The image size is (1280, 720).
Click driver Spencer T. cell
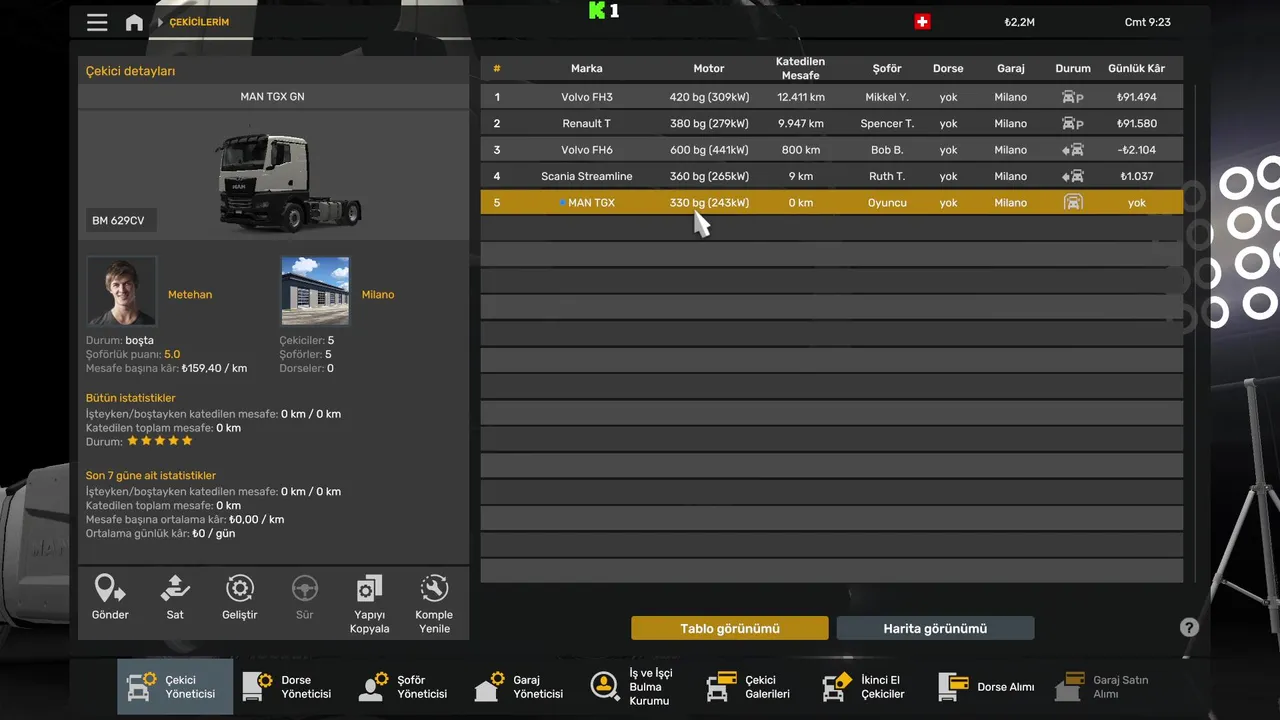click(887, 123)
